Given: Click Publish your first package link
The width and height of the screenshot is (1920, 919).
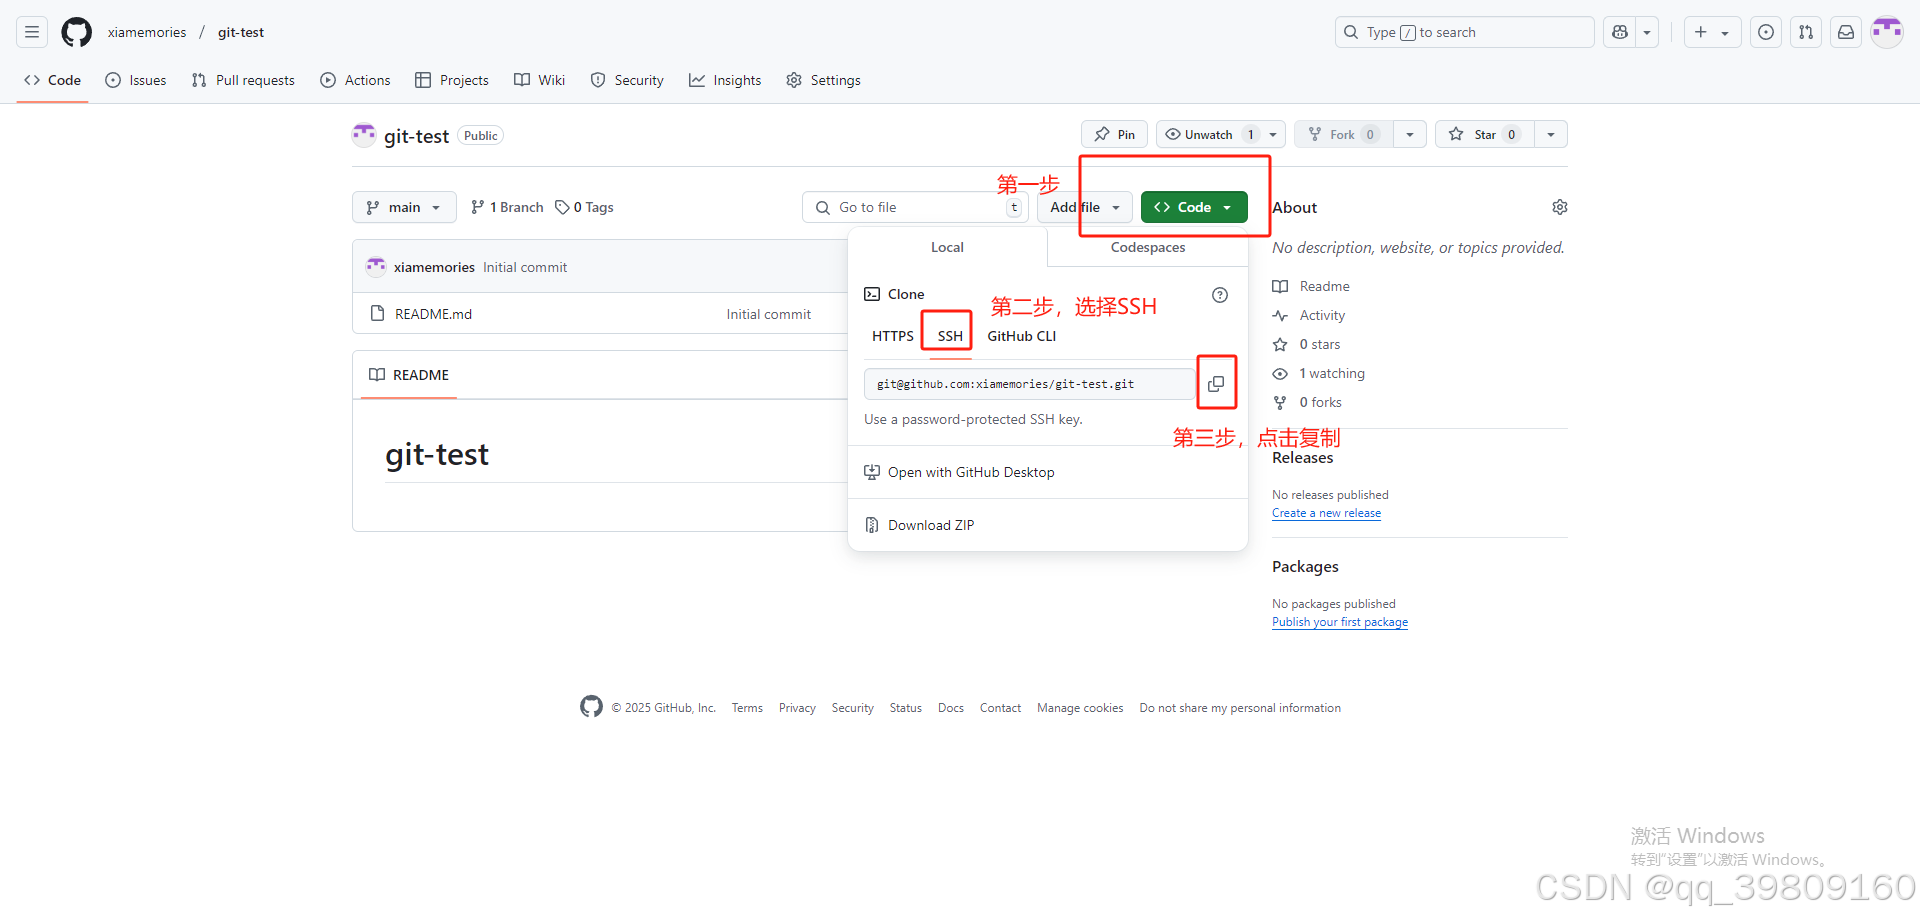Looking at the screenshot, I should [1340, 622].
